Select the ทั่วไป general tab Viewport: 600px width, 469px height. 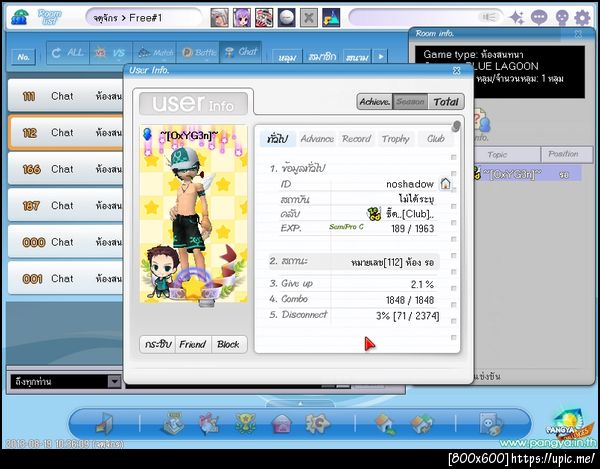click(x=277, y=138)
